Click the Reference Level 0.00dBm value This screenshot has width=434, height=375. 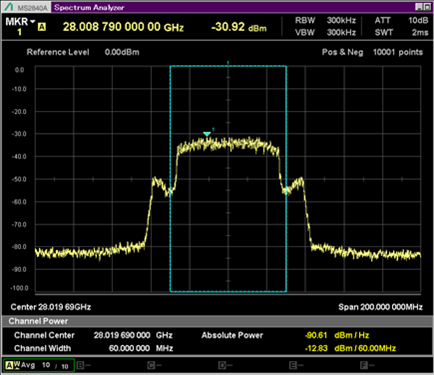[122, 52]
